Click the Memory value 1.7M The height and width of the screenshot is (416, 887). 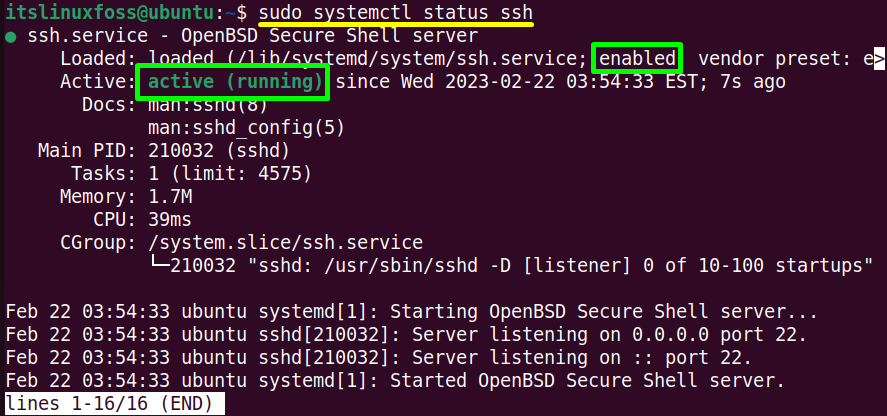click(x=170, y=197)
